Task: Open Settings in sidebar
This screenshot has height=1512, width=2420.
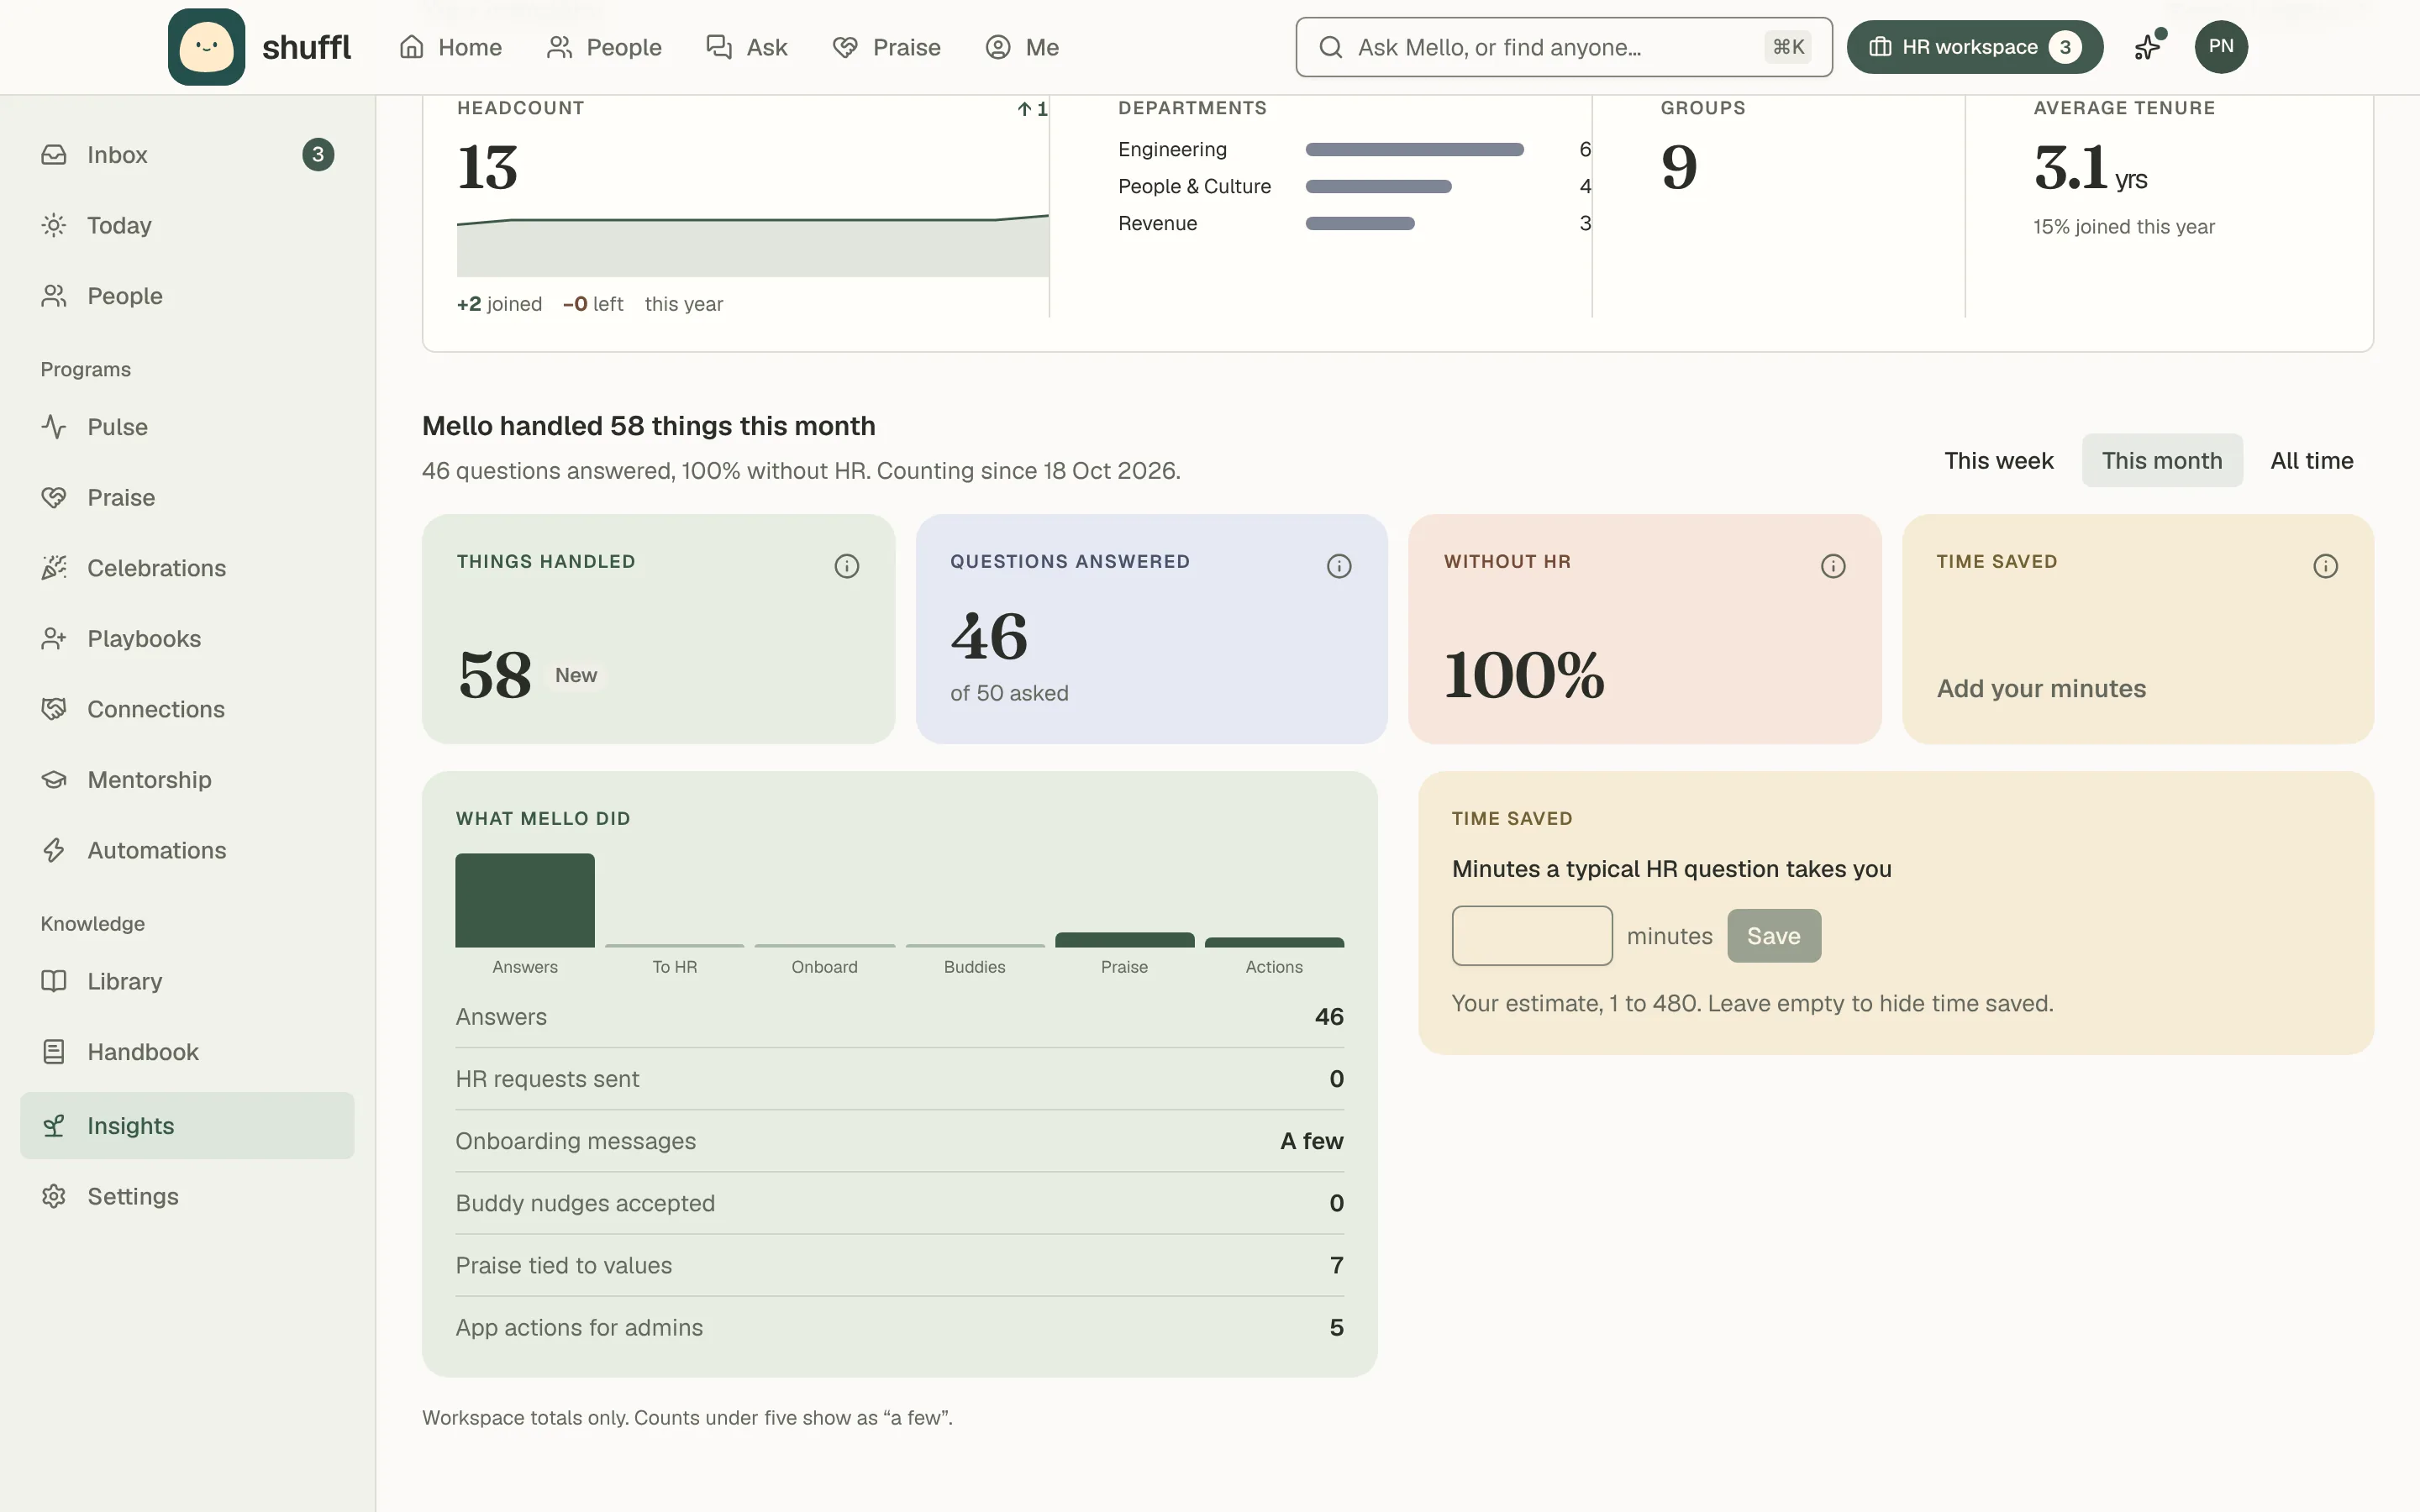Action: pyautogui.click(x=187, y=1196)
